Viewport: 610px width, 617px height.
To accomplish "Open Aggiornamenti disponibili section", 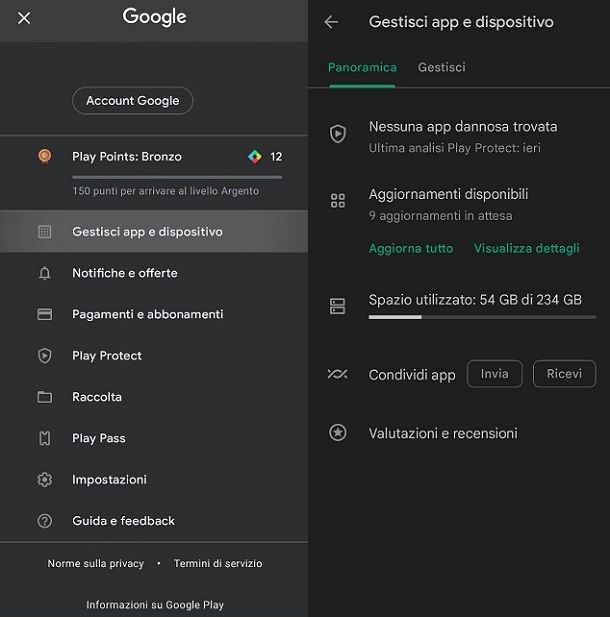I will tap(448, 194).
